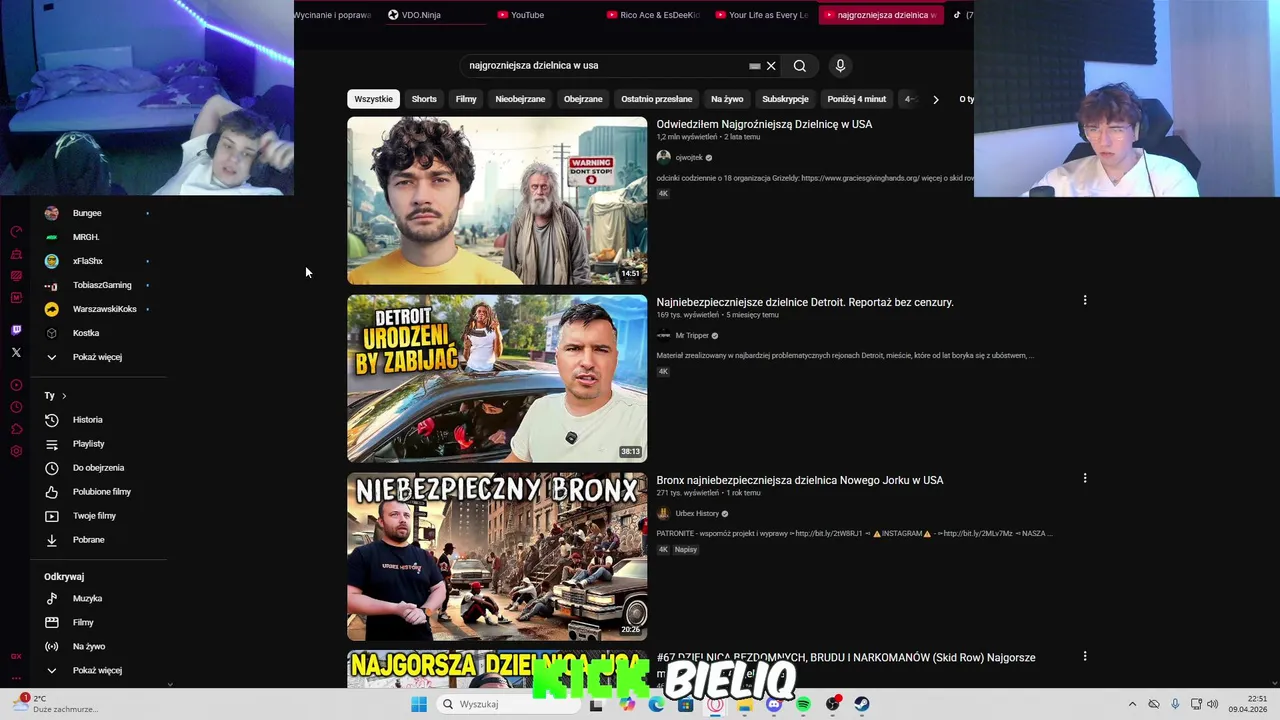Open ojwojtek channel avatar
This screenshot has height=720, width=1280.
pyautogui.click(x=663, y=157)
